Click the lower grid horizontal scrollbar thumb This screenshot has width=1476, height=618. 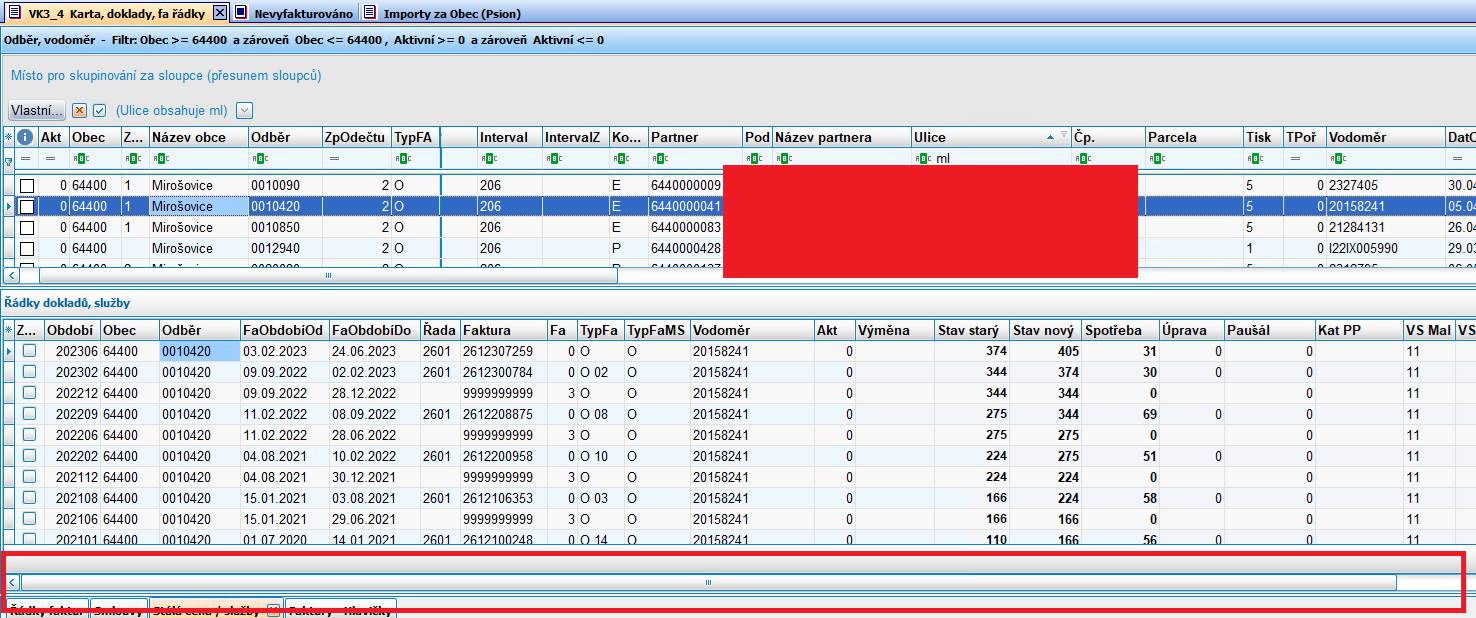[x=709, y=582]
